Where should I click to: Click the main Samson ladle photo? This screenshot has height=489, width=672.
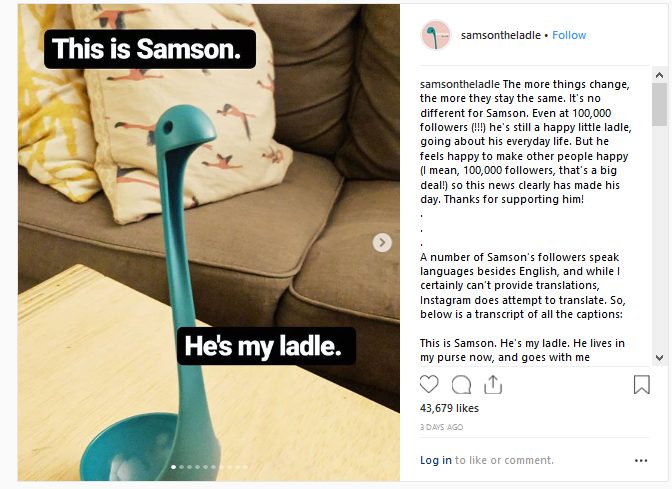tap(209, 243)
